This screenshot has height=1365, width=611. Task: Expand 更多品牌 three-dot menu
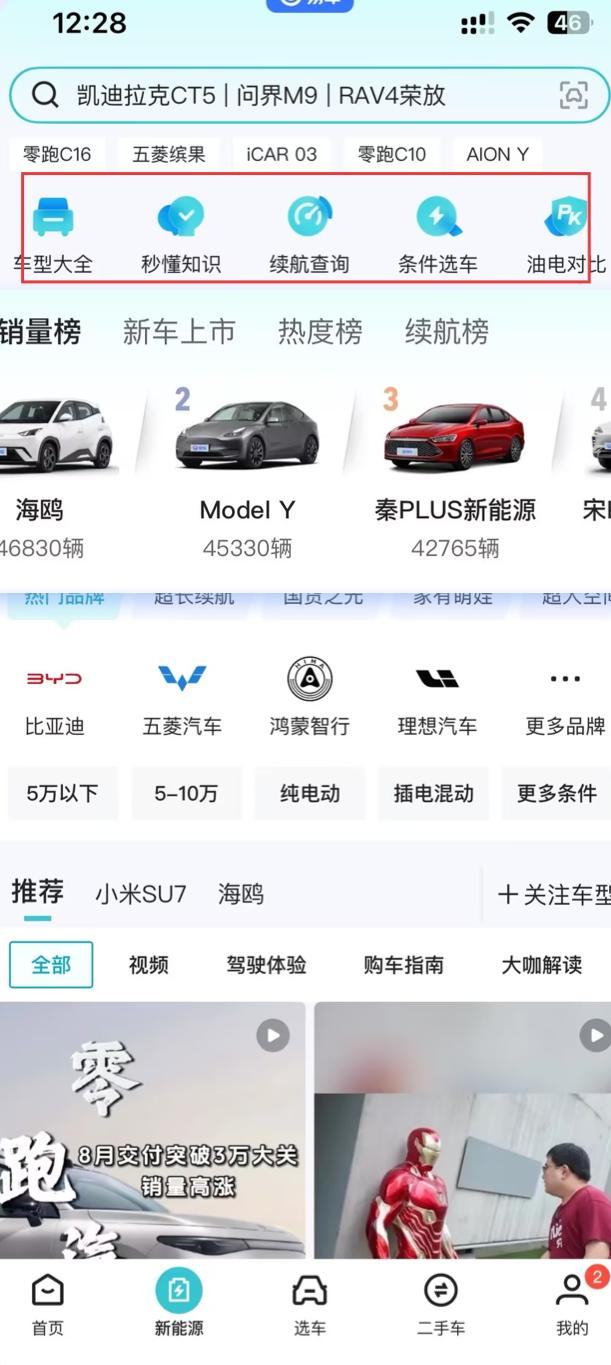565,679
